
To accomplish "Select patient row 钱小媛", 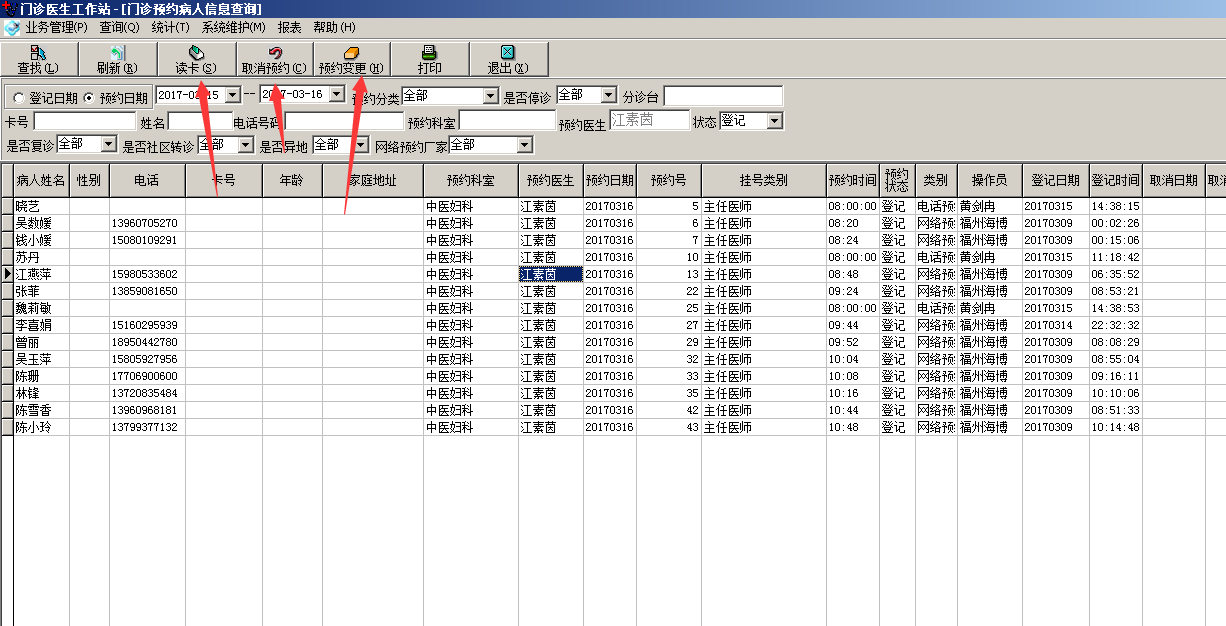I will (x=613, y=240).
